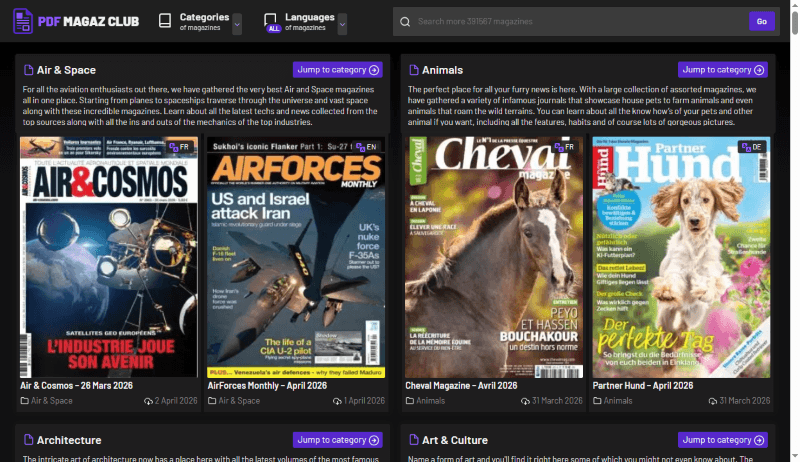
Task: Click download cloud icon under Cheval Magazine
Action: (x=526, y=401)
